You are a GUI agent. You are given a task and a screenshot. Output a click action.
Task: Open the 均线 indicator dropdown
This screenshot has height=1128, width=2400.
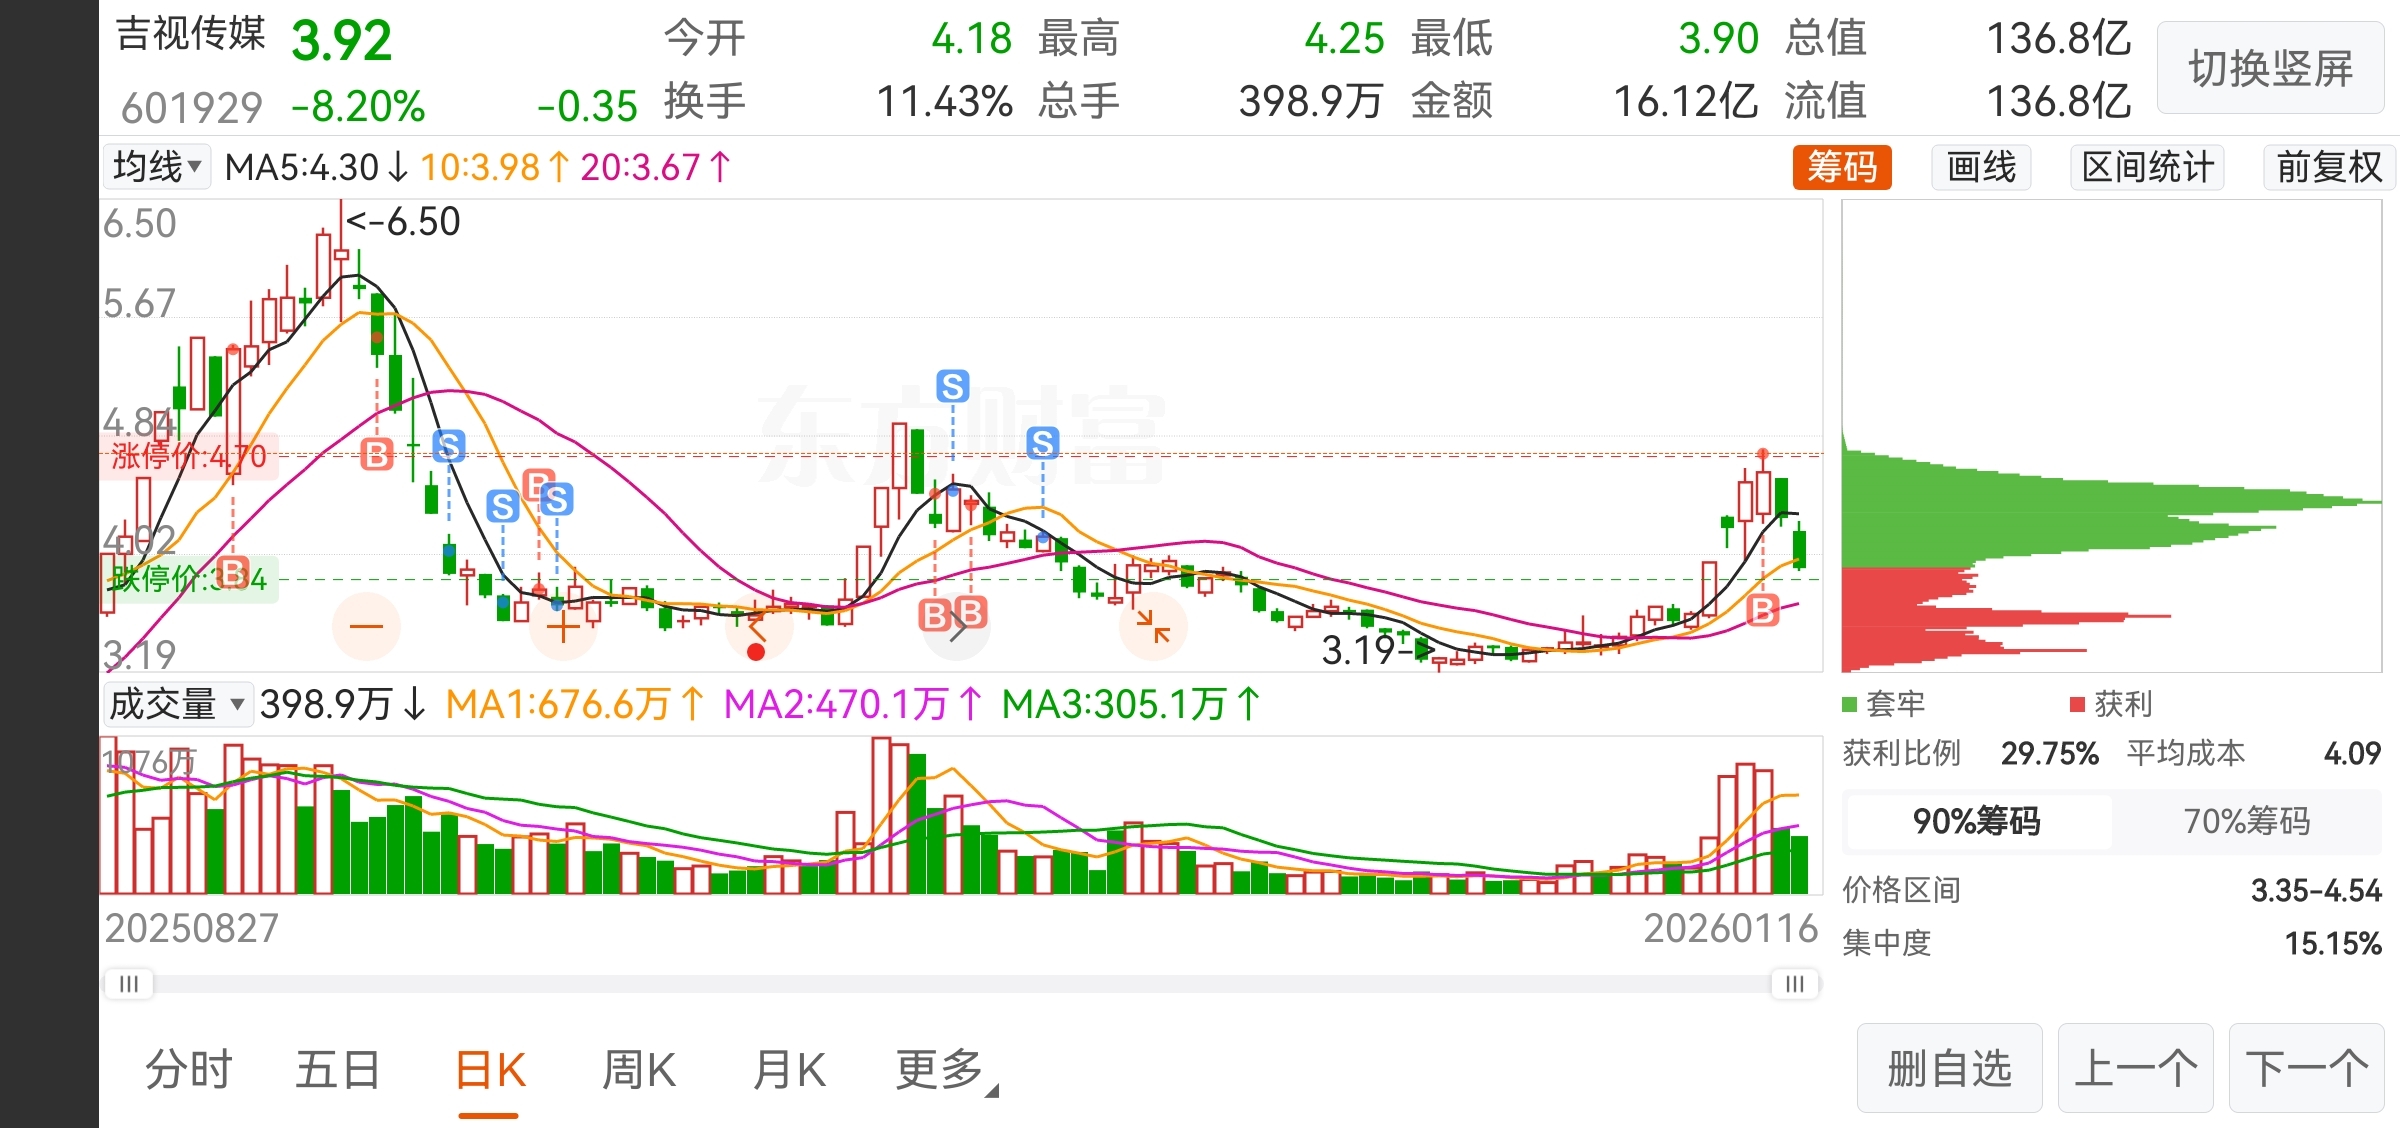[x=157, y=167]
